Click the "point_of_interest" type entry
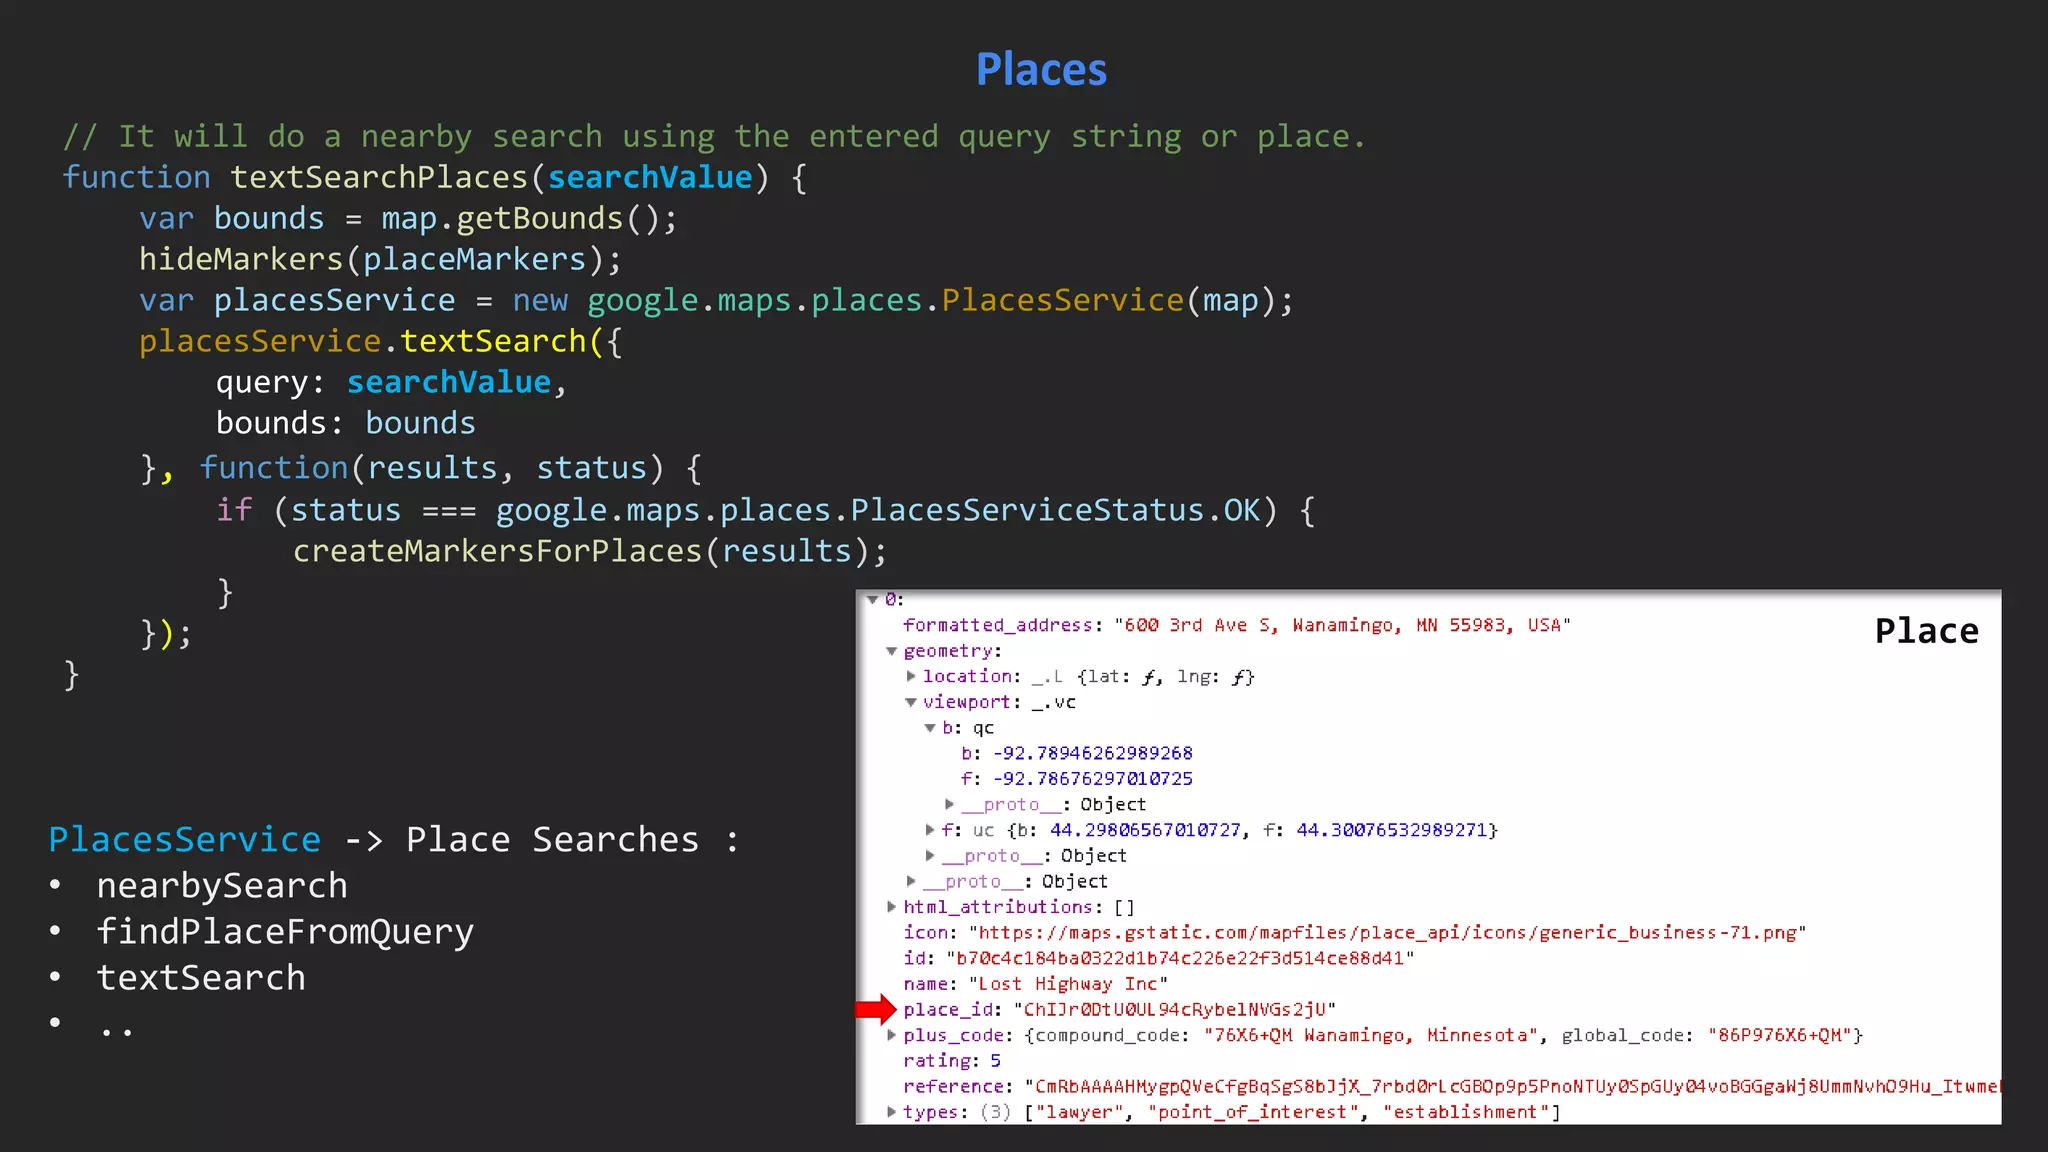Image resolution: width=2048 pixels, height=1152 pixels. (1252, 1112)
